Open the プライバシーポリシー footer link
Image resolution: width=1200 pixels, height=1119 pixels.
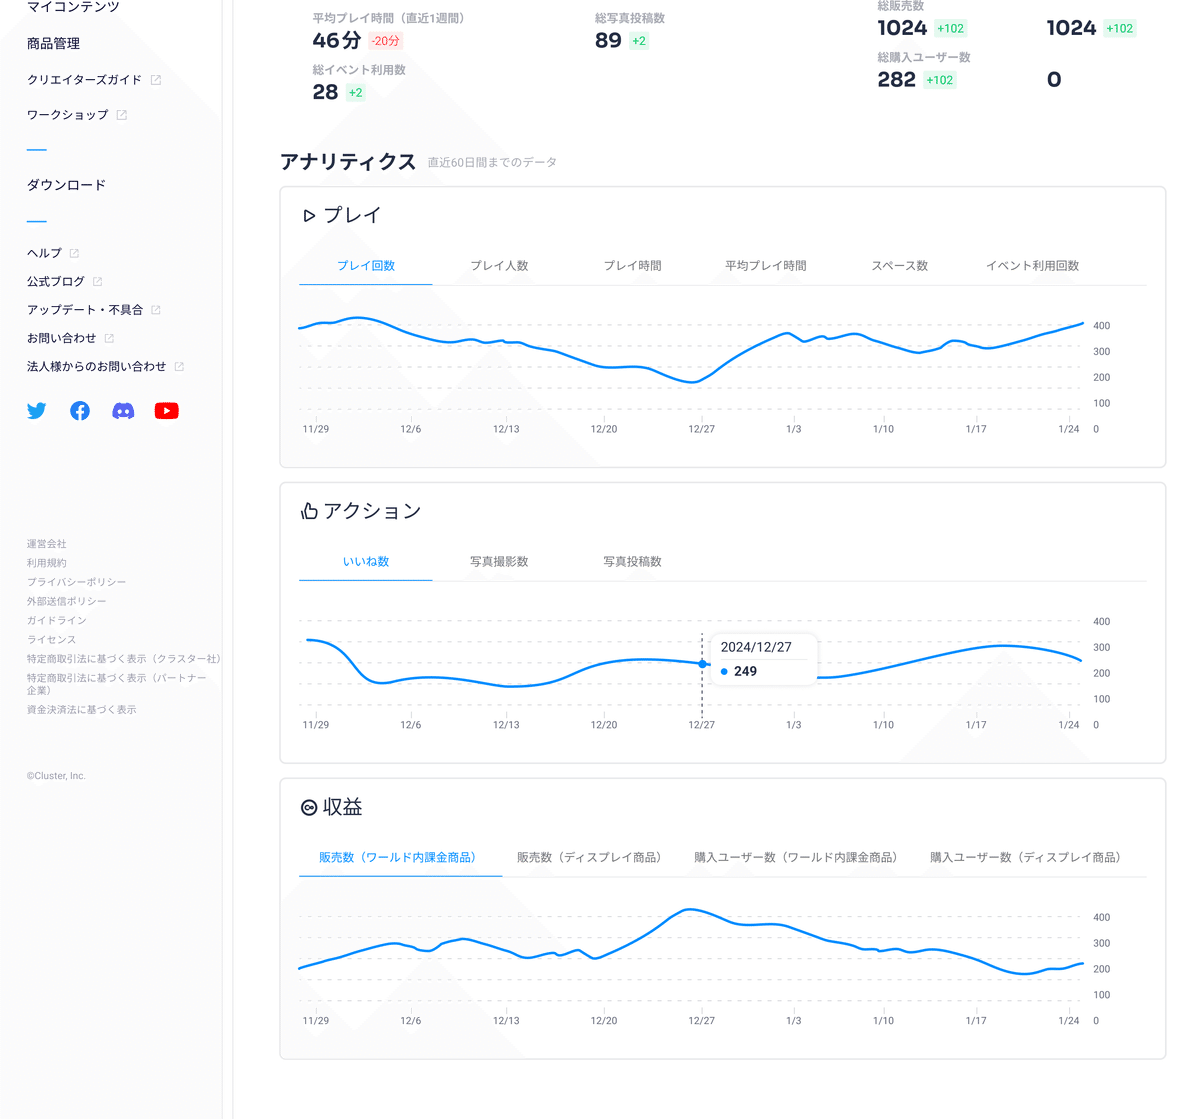tap(77, 582)
